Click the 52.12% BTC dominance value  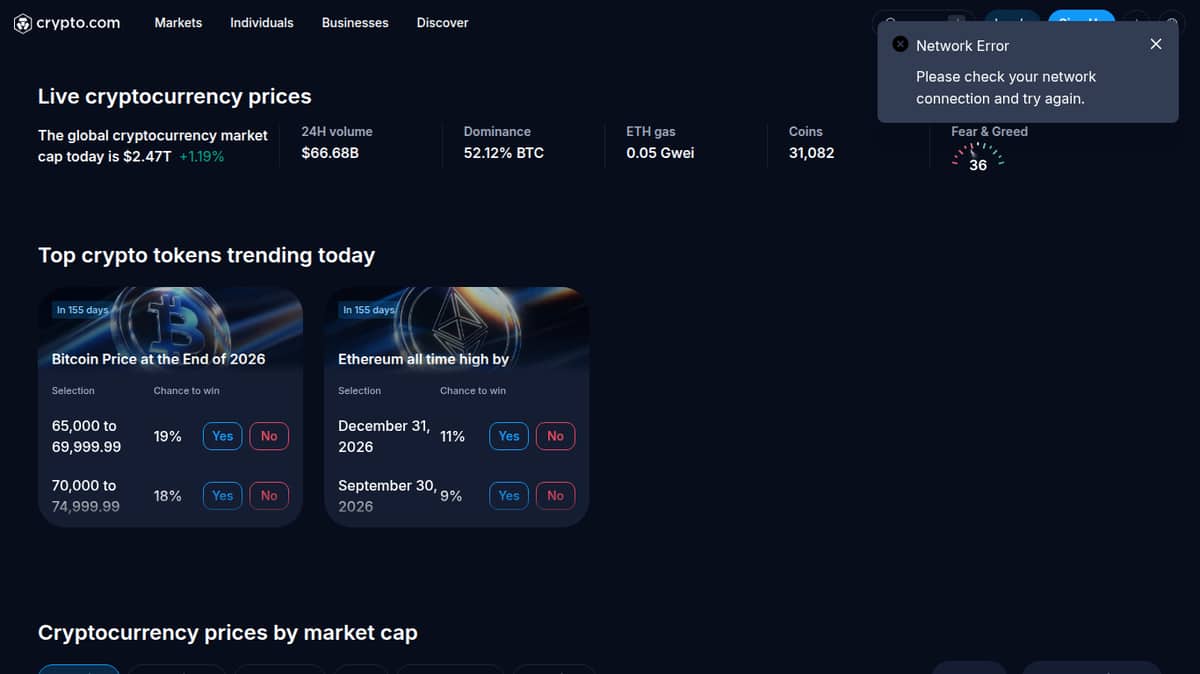coord(504,153)
